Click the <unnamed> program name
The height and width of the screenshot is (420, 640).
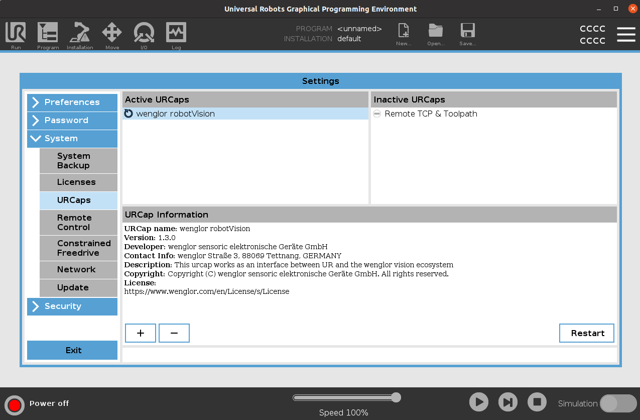(359, 29)
